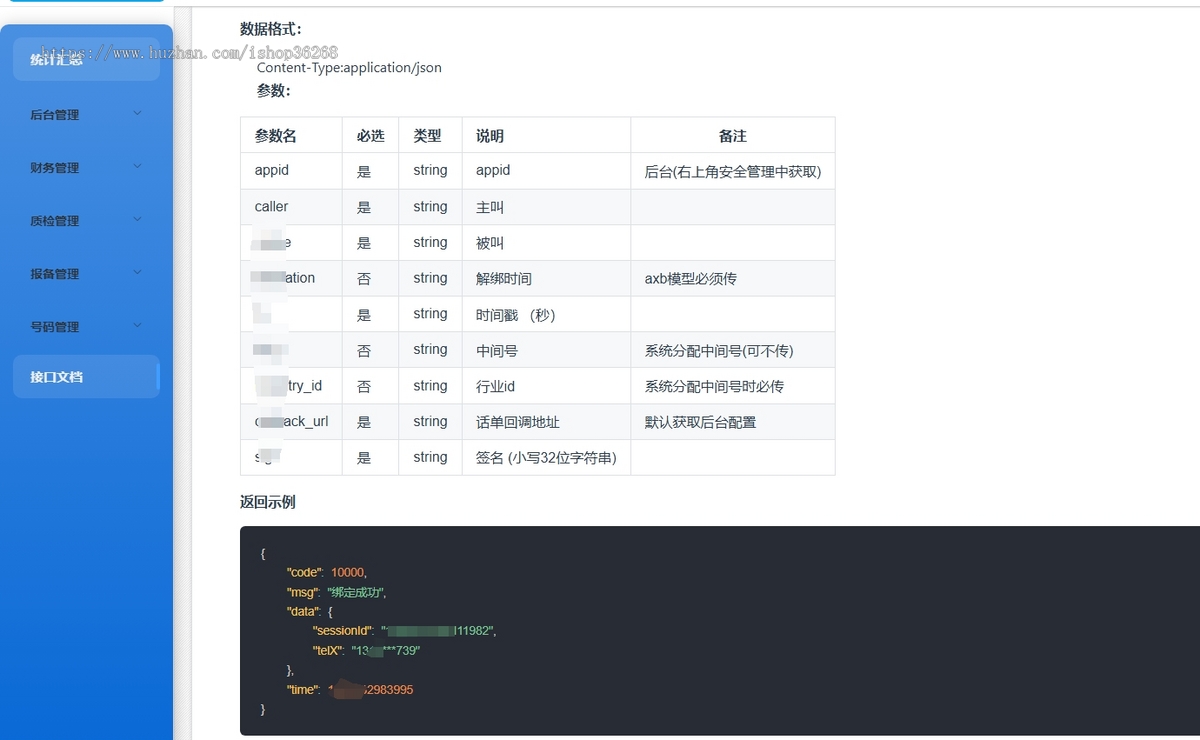Click the 类型 column header

(430, 135)
